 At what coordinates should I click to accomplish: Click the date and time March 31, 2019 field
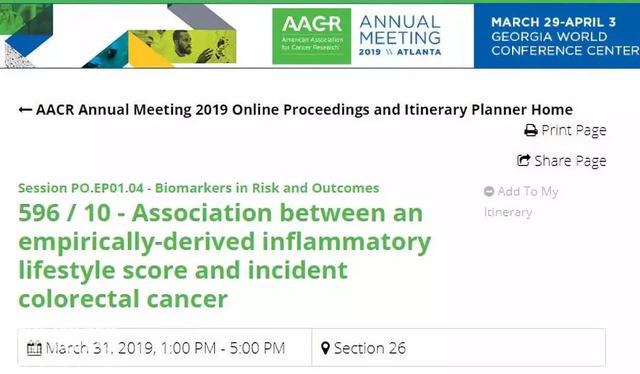[x=165, y=348]
